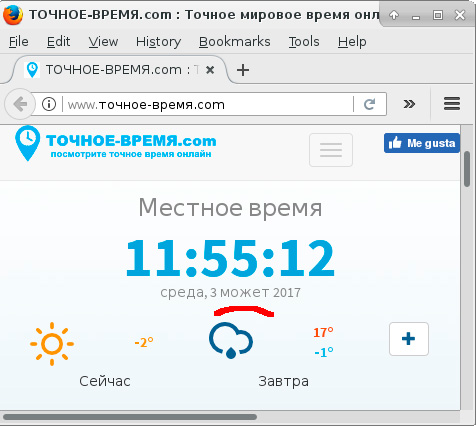Click the URL address field
This screenshot has width=476, height=426.
(x=208, y=105)
